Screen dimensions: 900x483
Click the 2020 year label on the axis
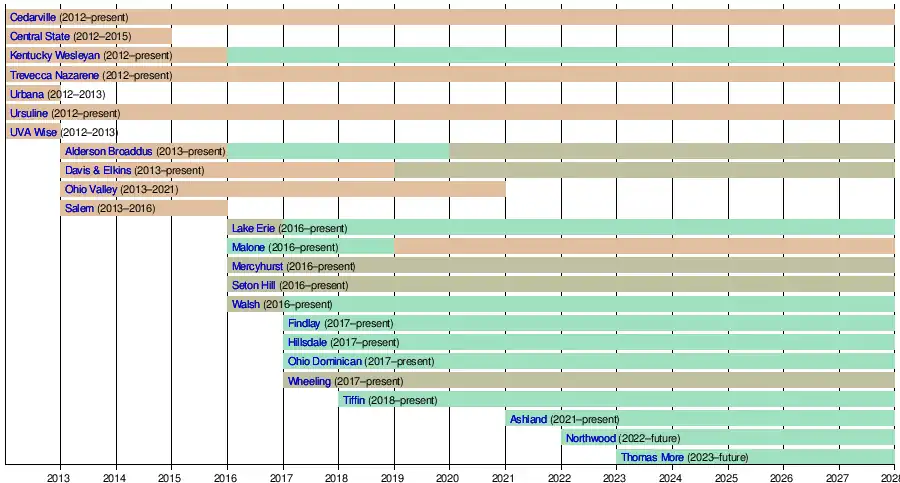[x=448, y=477]
